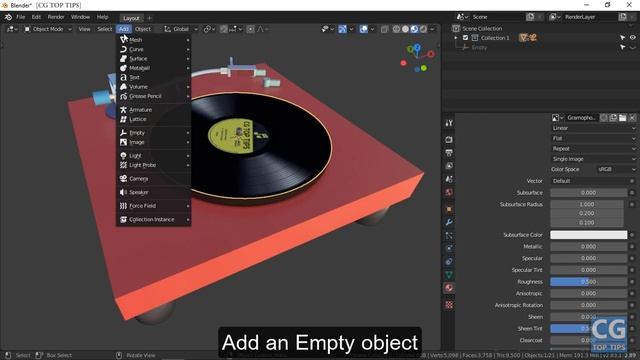
Task: Switch to solid viewport shading
Action: pos(405,29)
